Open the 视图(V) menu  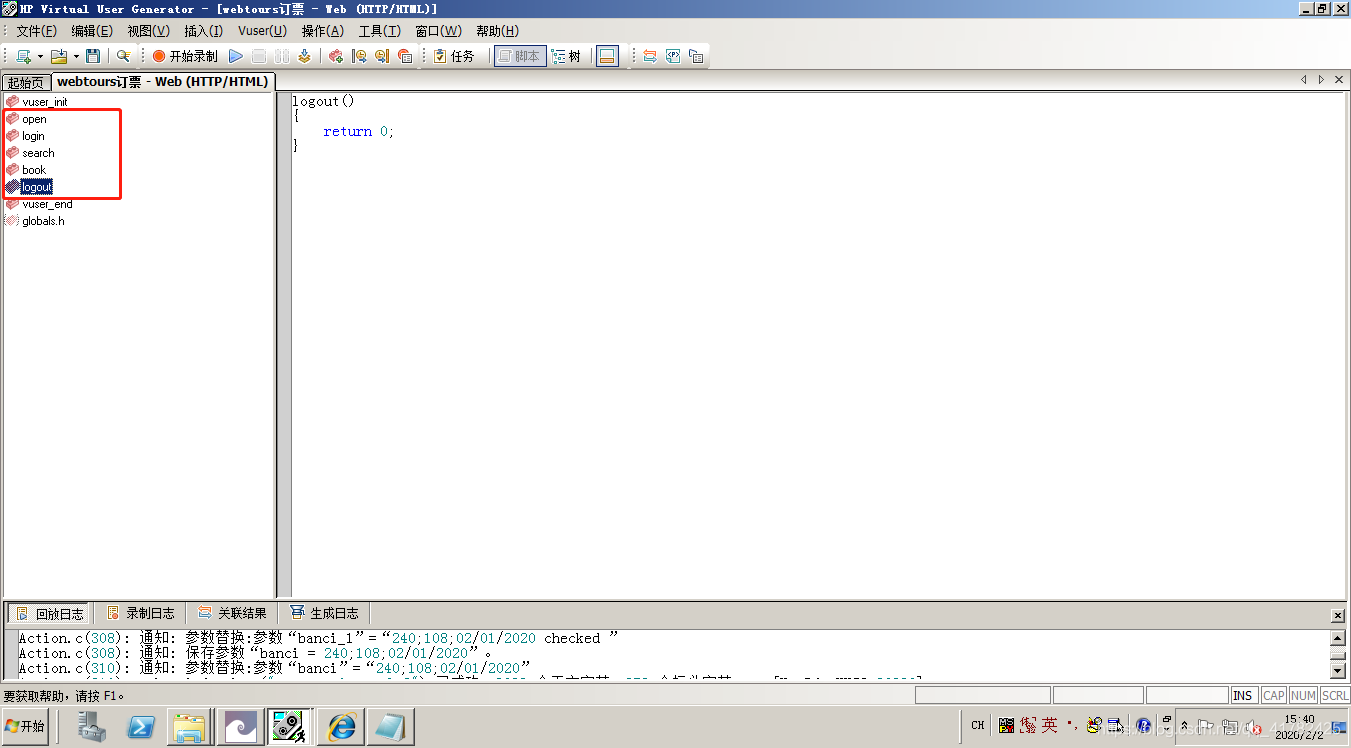pos(148,31)
